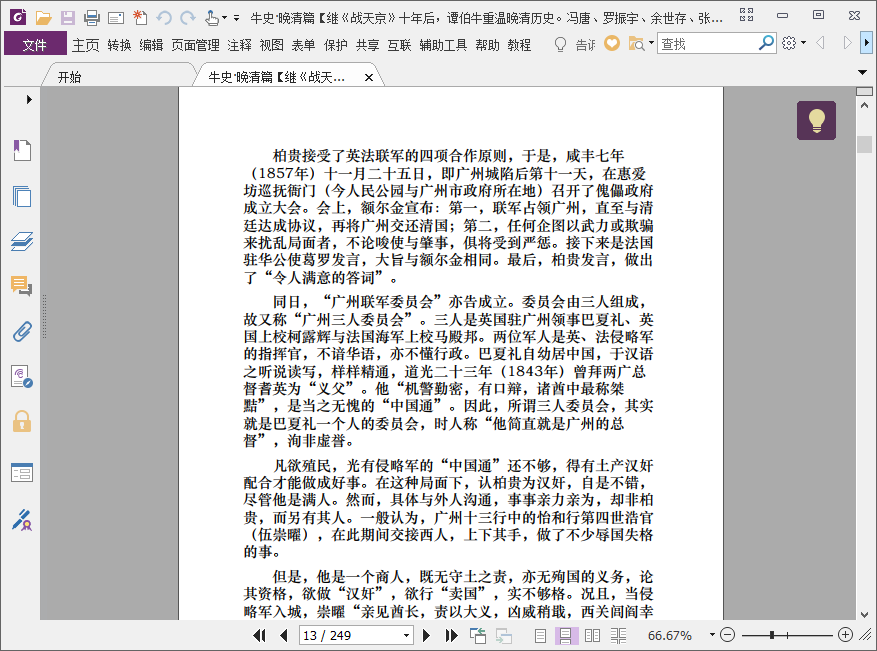This screenshot has width=877, height=651.
Task: Open the page thumbnails panel
Action: tap(22, 196)
